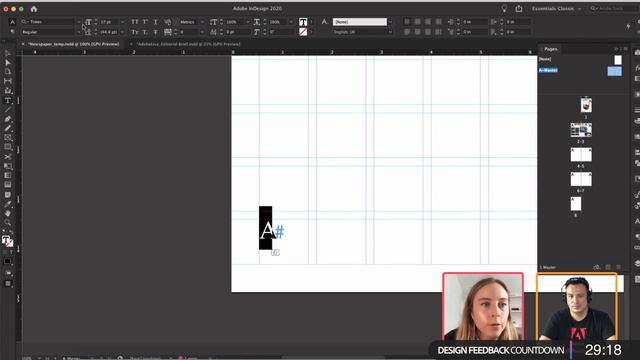Select the Line tool
The width and height of the screenshot is (640, 360).
(8, 109)
